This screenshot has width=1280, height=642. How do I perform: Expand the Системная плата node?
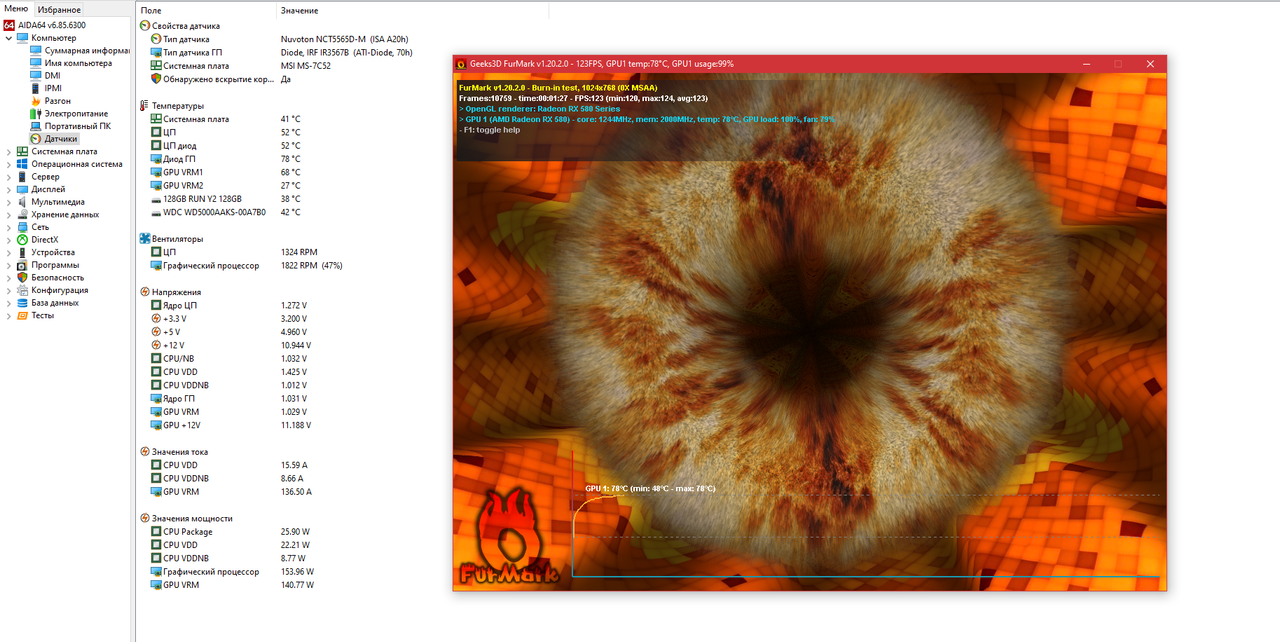coord(9,151)
